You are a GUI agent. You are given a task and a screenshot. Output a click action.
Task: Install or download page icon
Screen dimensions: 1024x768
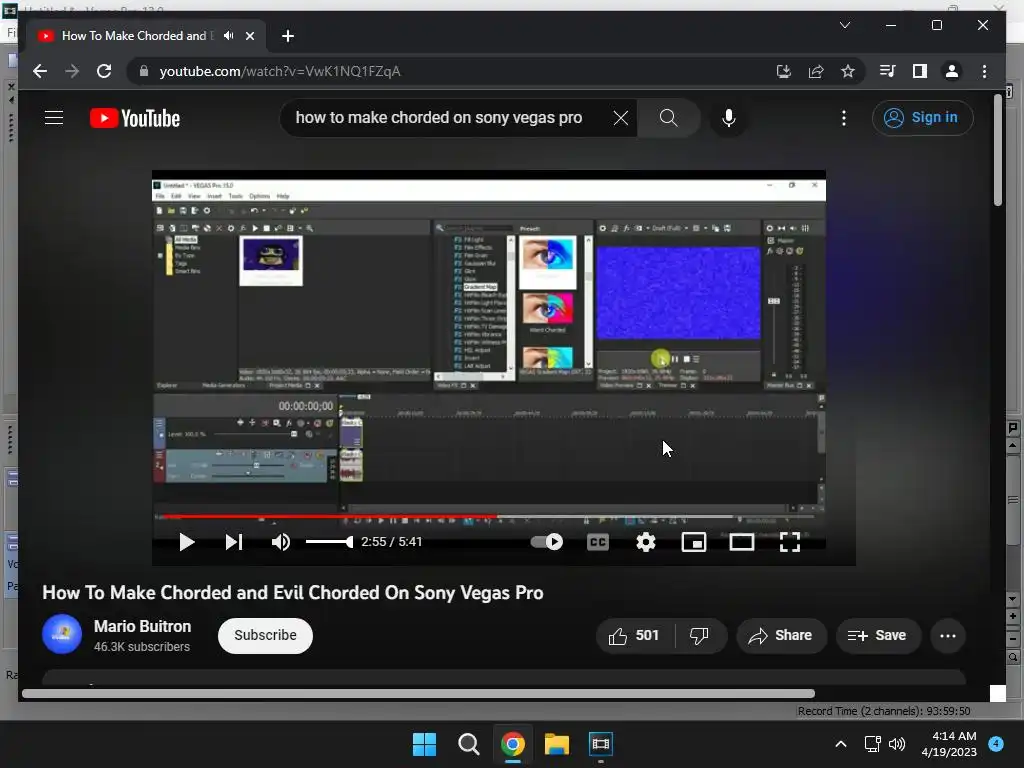tap(784, 71)
